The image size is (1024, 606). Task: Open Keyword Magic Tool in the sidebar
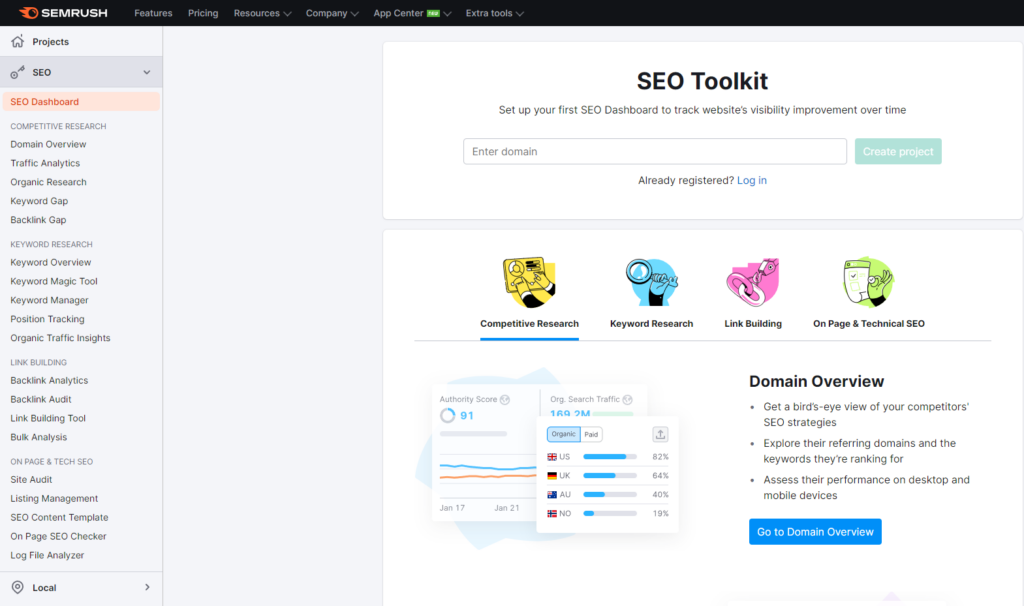[54, 281]
